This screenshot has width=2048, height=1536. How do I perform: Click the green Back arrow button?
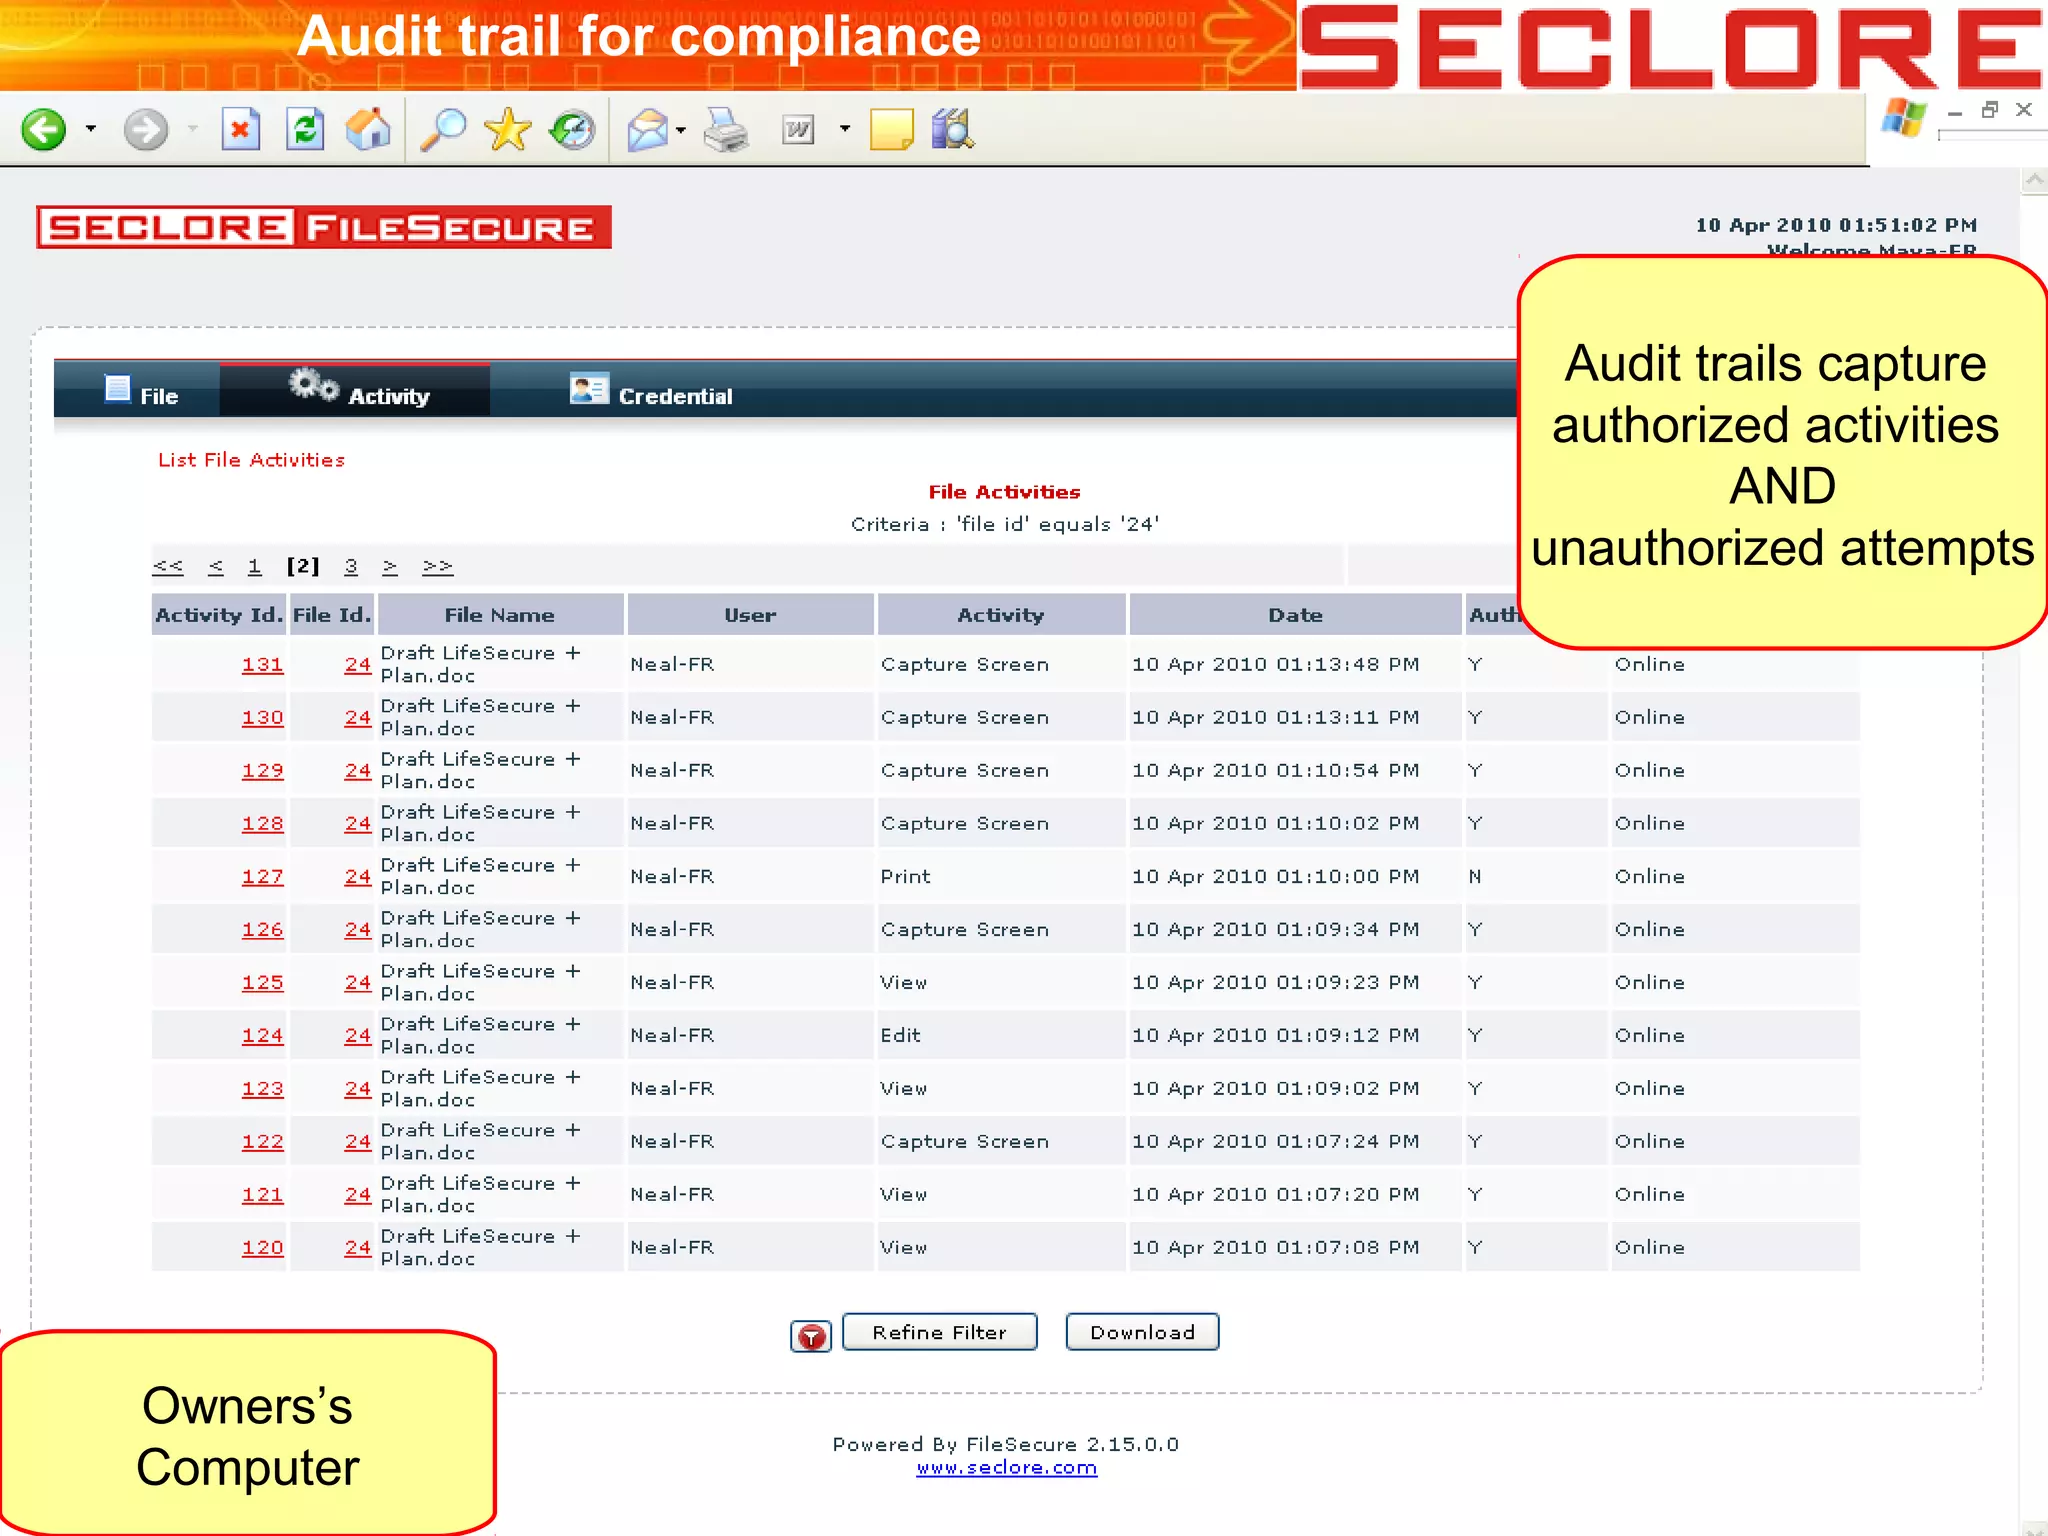pos(44,129)
